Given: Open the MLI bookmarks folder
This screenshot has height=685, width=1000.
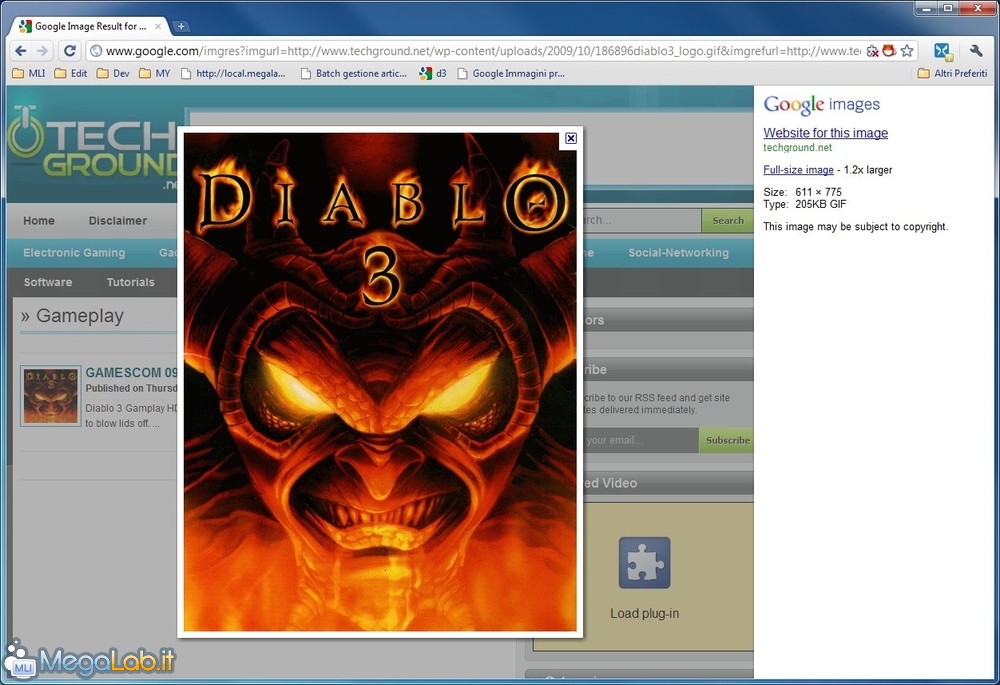Looking at the screenshot, I should point(28,73).
